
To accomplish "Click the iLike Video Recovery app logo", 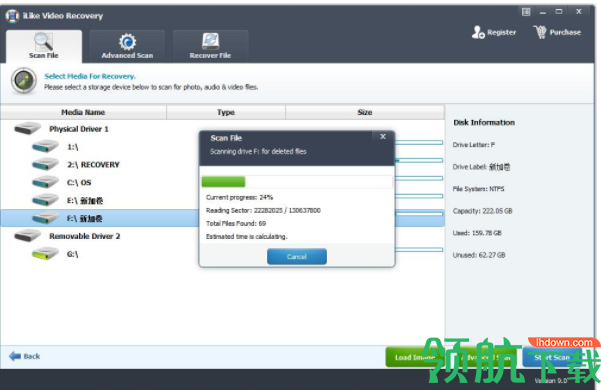I will 12,16.
